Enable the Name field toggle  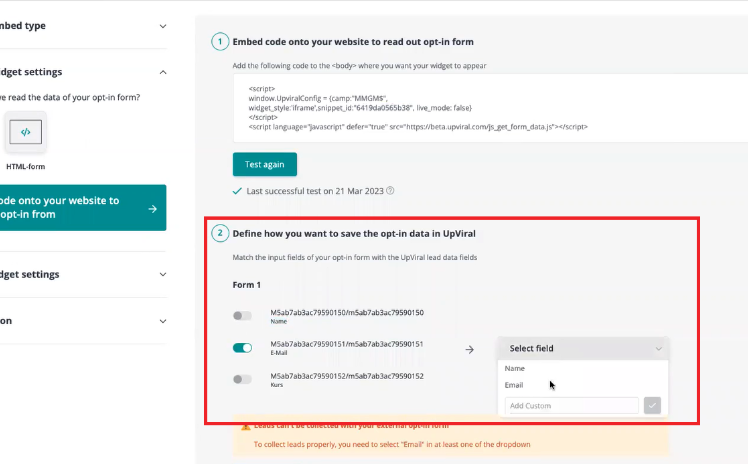pos(242,316)
